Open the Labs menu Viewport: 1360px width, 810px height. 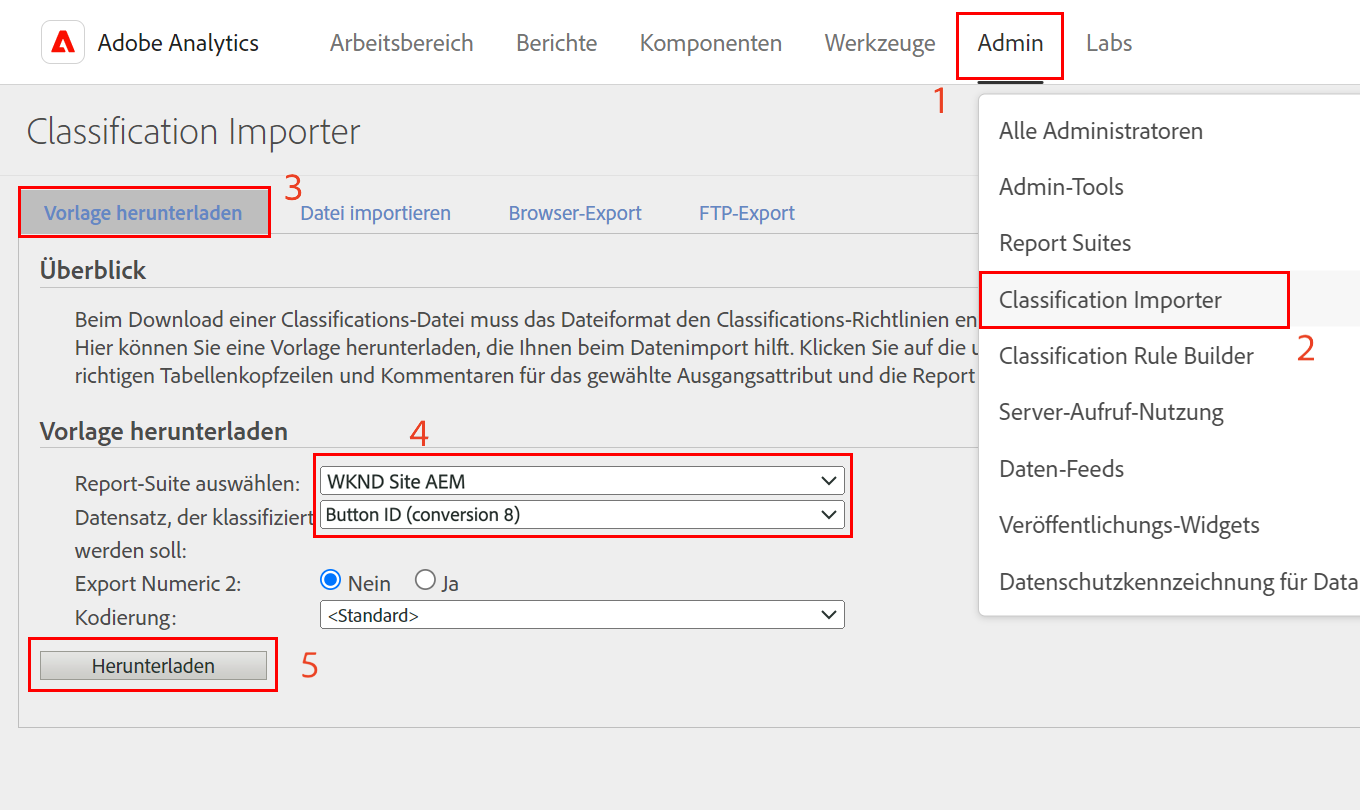(1109, 43)
